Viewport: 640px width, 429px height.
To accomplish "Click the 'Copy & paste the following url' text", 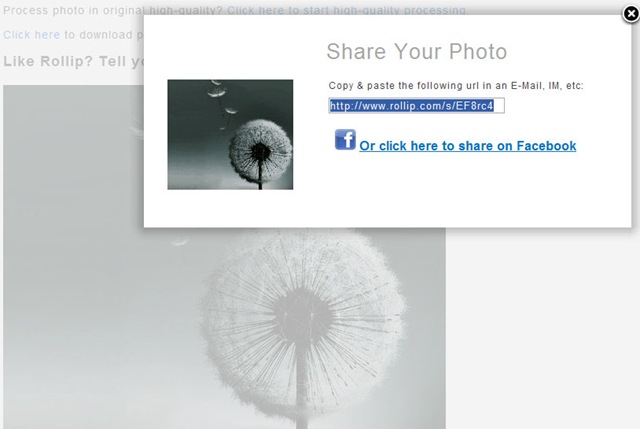I will 456,86.
